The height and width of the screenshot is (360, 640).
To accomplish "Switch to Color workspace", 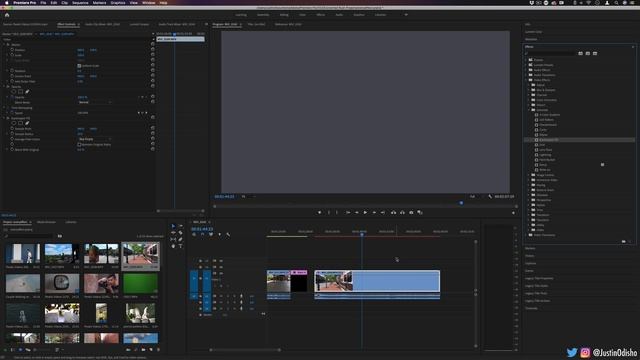I will point(302,15).
